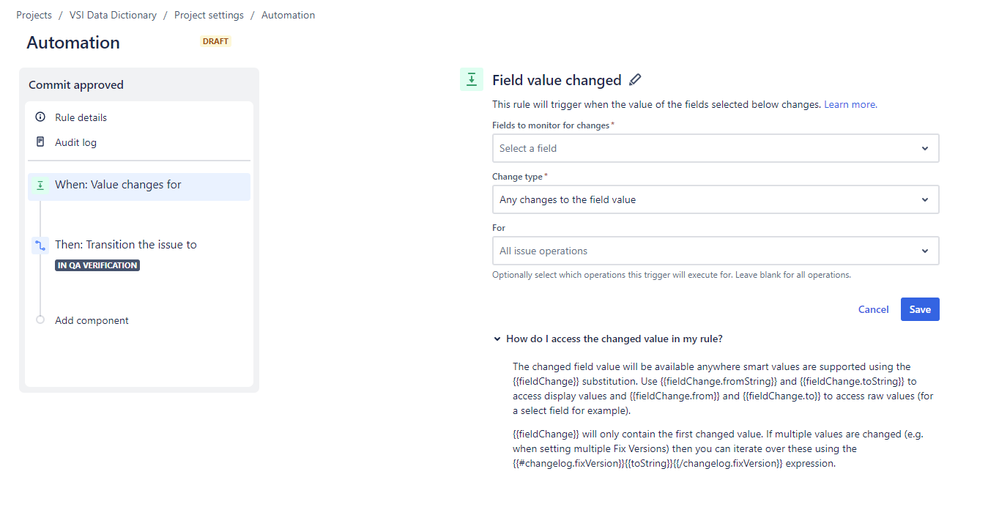Click the Audit log document icon

pos(40,142)
